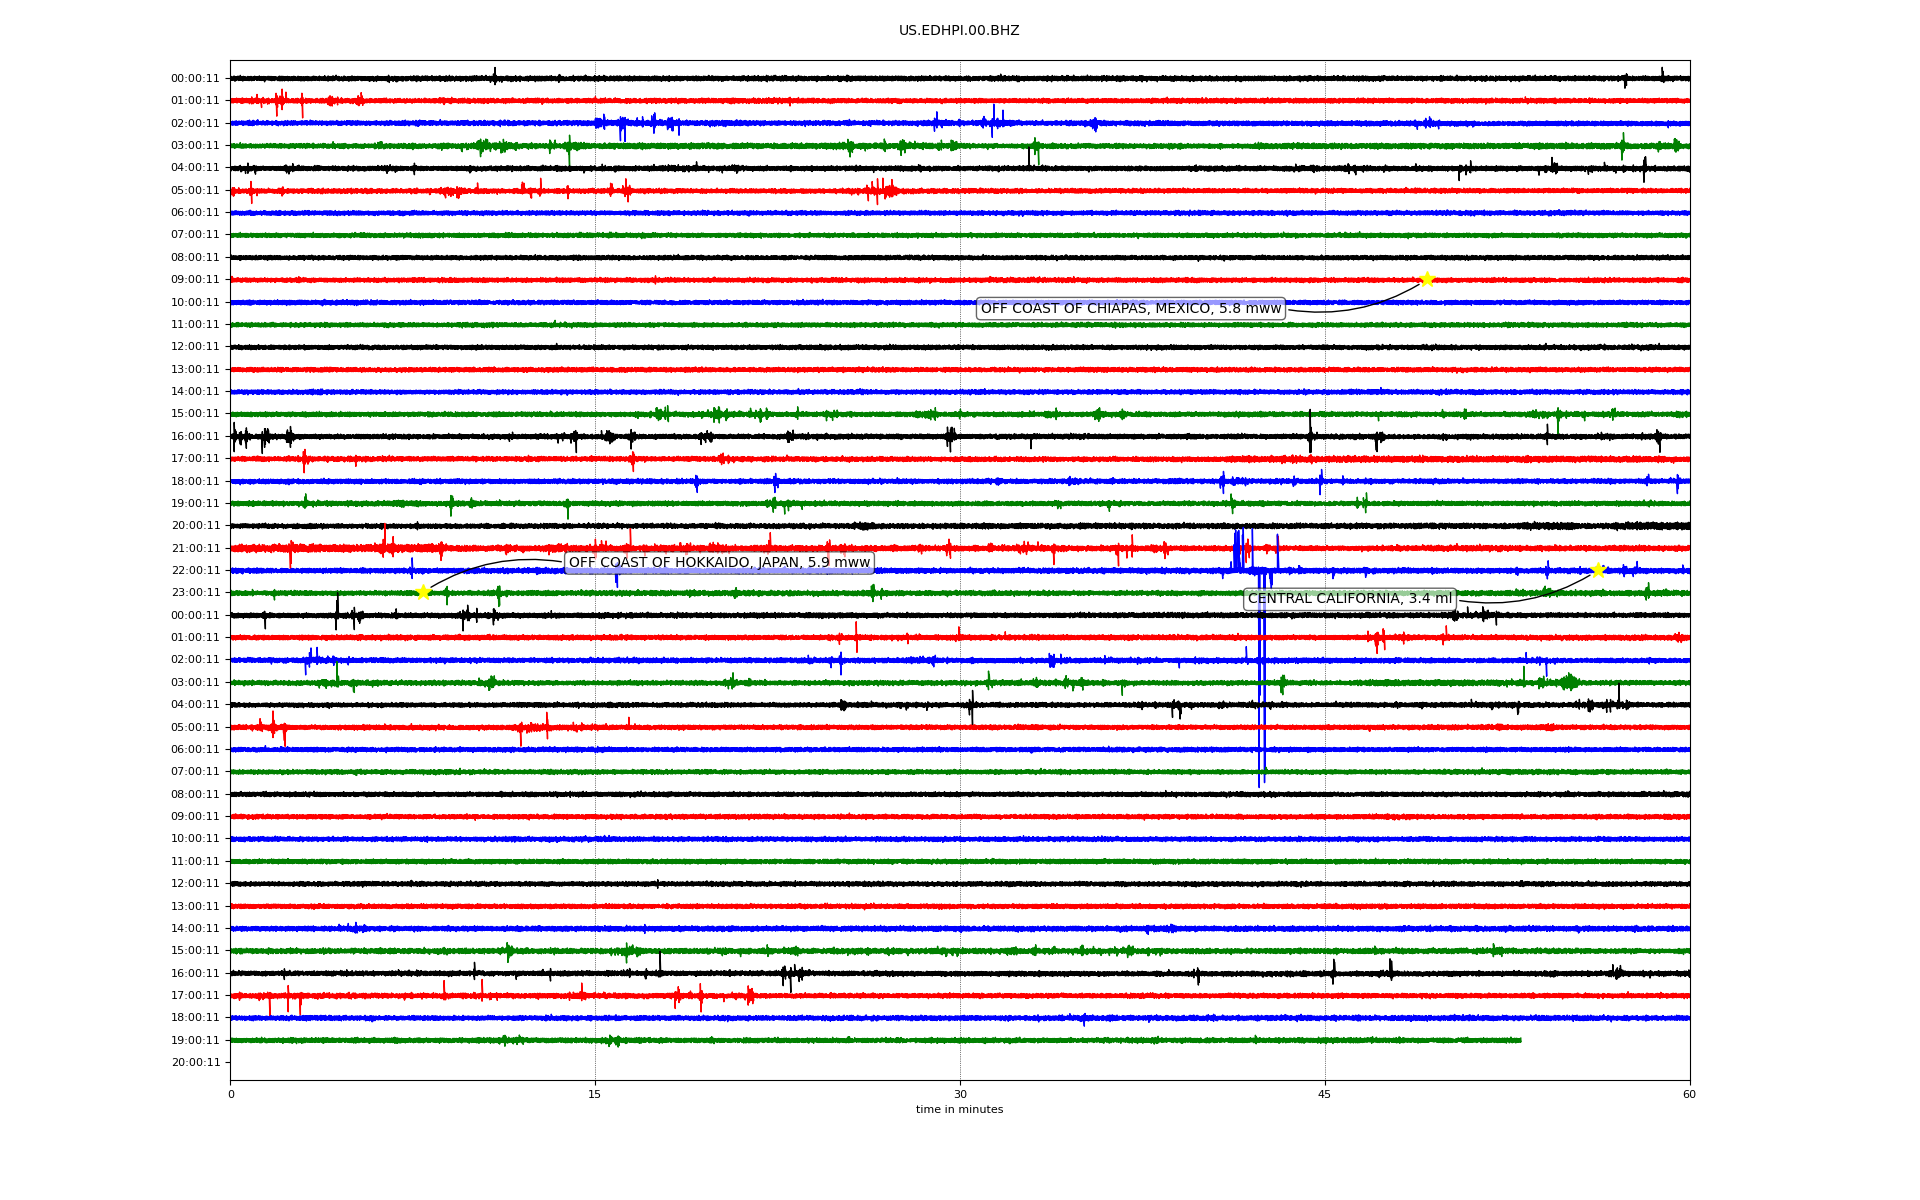Click the 00:00:11 label directly below 23:00:11
The image size is (1920, 1200).
tap(195, 615)
